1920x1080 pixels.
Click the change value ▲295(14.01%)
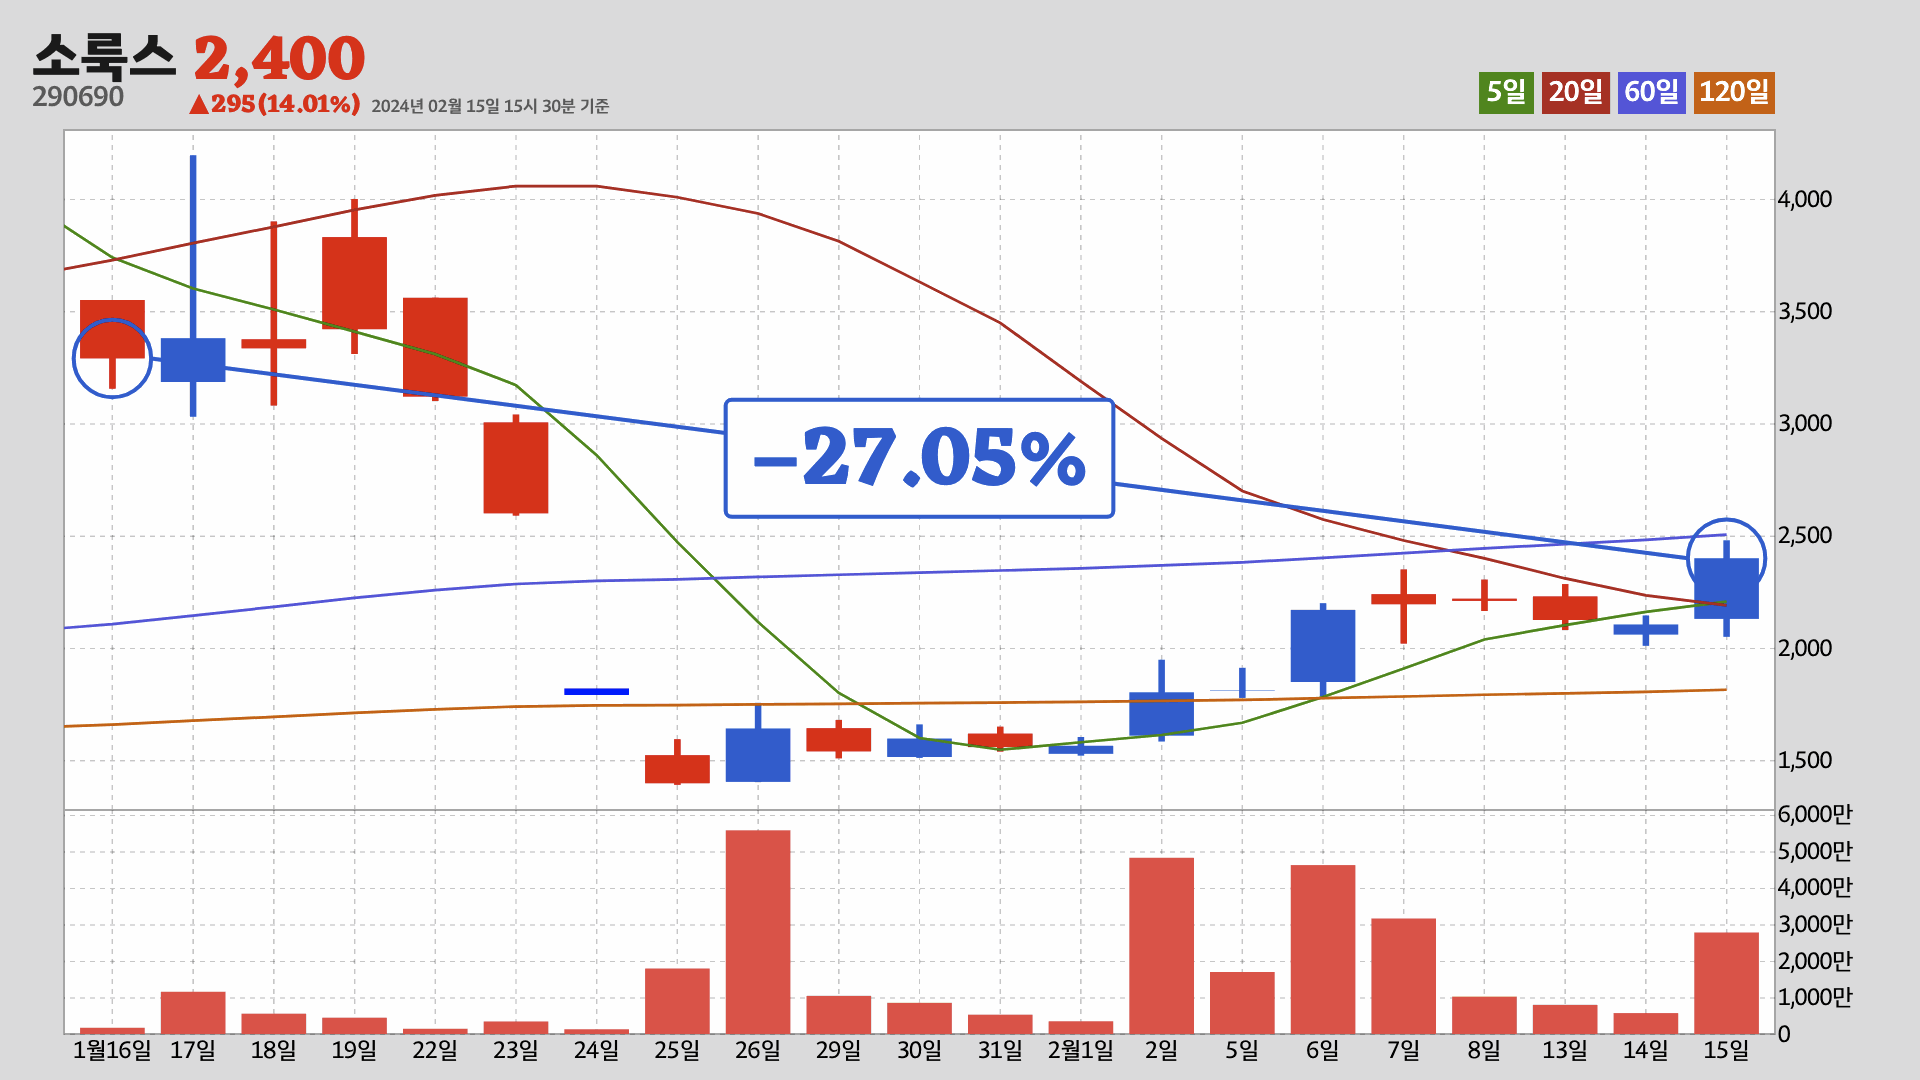275,104
